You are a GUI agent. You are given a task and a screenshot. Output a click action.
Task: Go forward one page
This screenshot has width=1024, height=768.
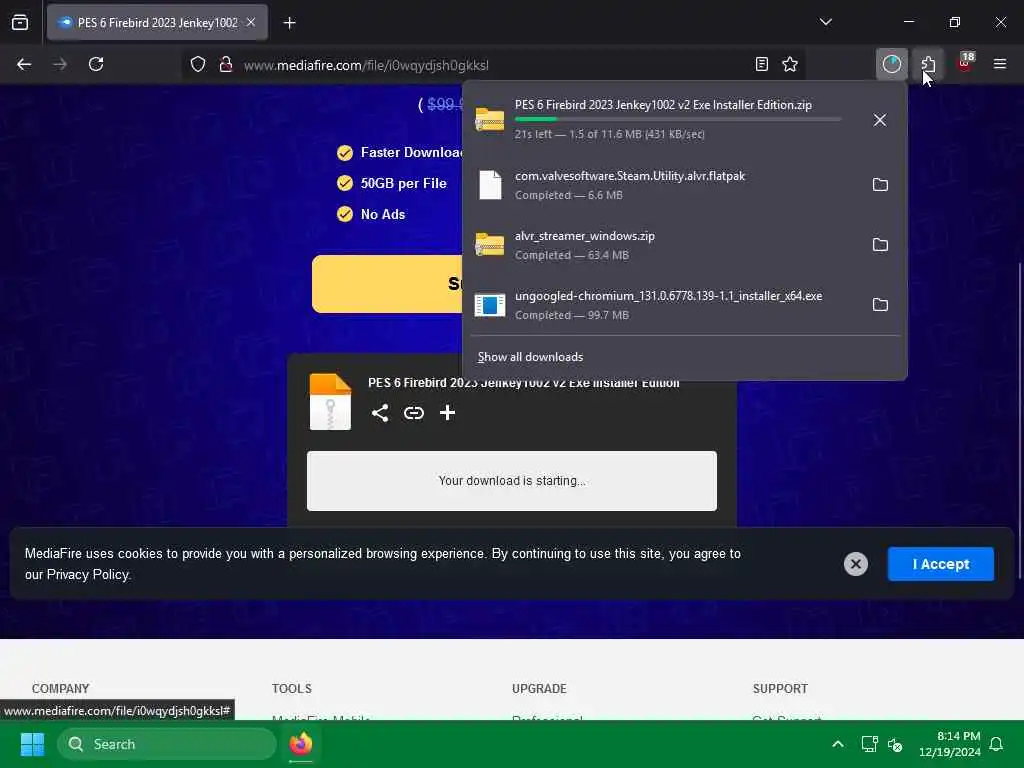pos(60,64)
